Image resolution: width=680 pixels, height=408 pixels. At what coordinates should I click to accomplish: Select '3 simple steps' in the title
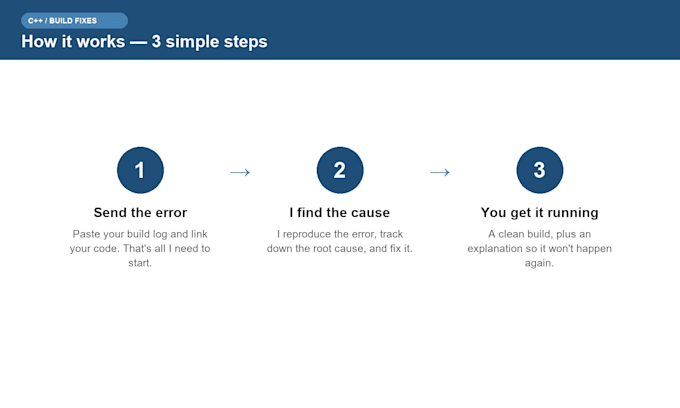(209, 42)
